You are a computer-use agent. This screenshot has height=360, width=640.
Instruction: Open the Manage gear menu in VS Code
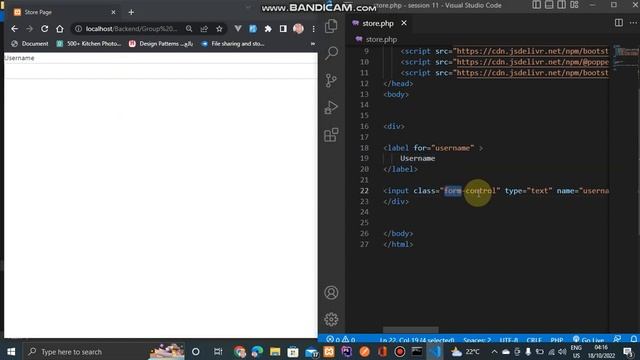pyautogui.click(x=331, y=319)
